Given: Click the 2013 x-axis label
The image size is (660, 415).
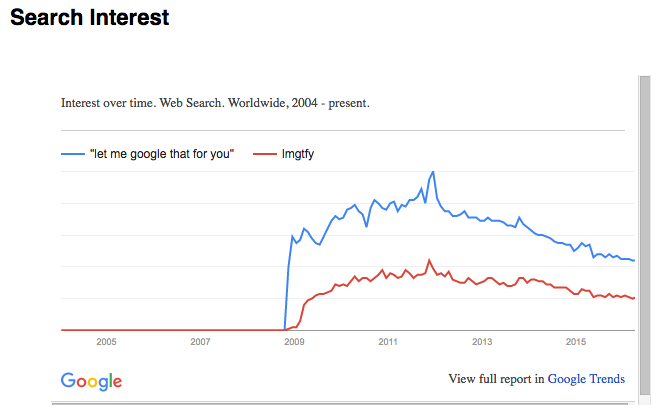Looking at the screenshot, I should [482, 342].
